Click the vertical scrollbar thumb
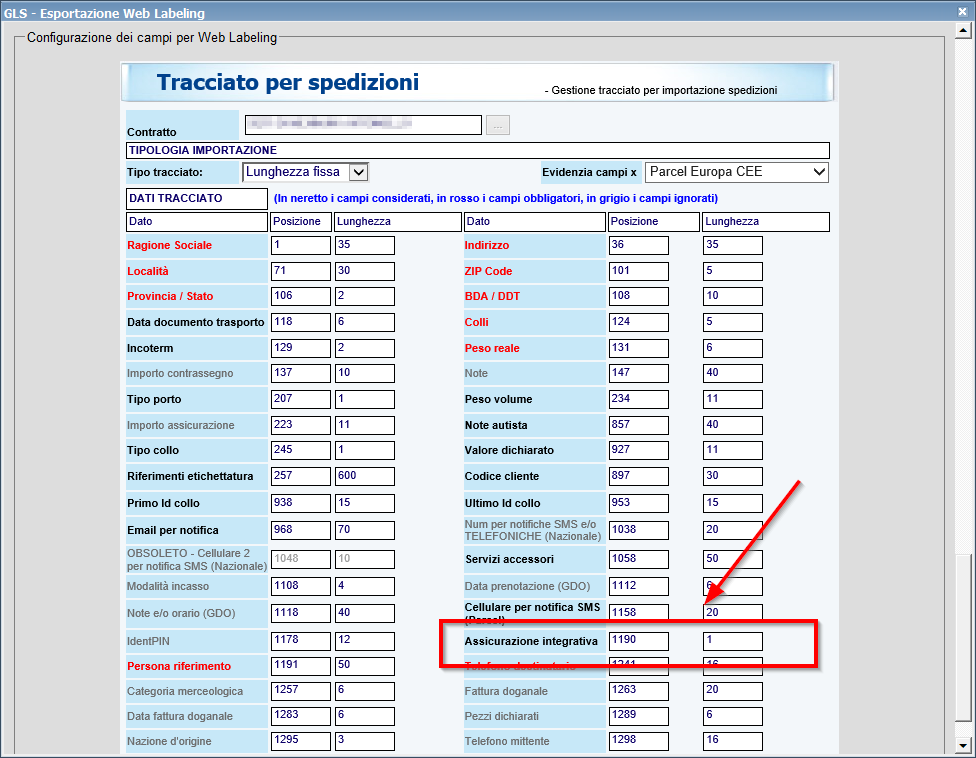This screenshot has height=758, width=976. click(964, 638)
